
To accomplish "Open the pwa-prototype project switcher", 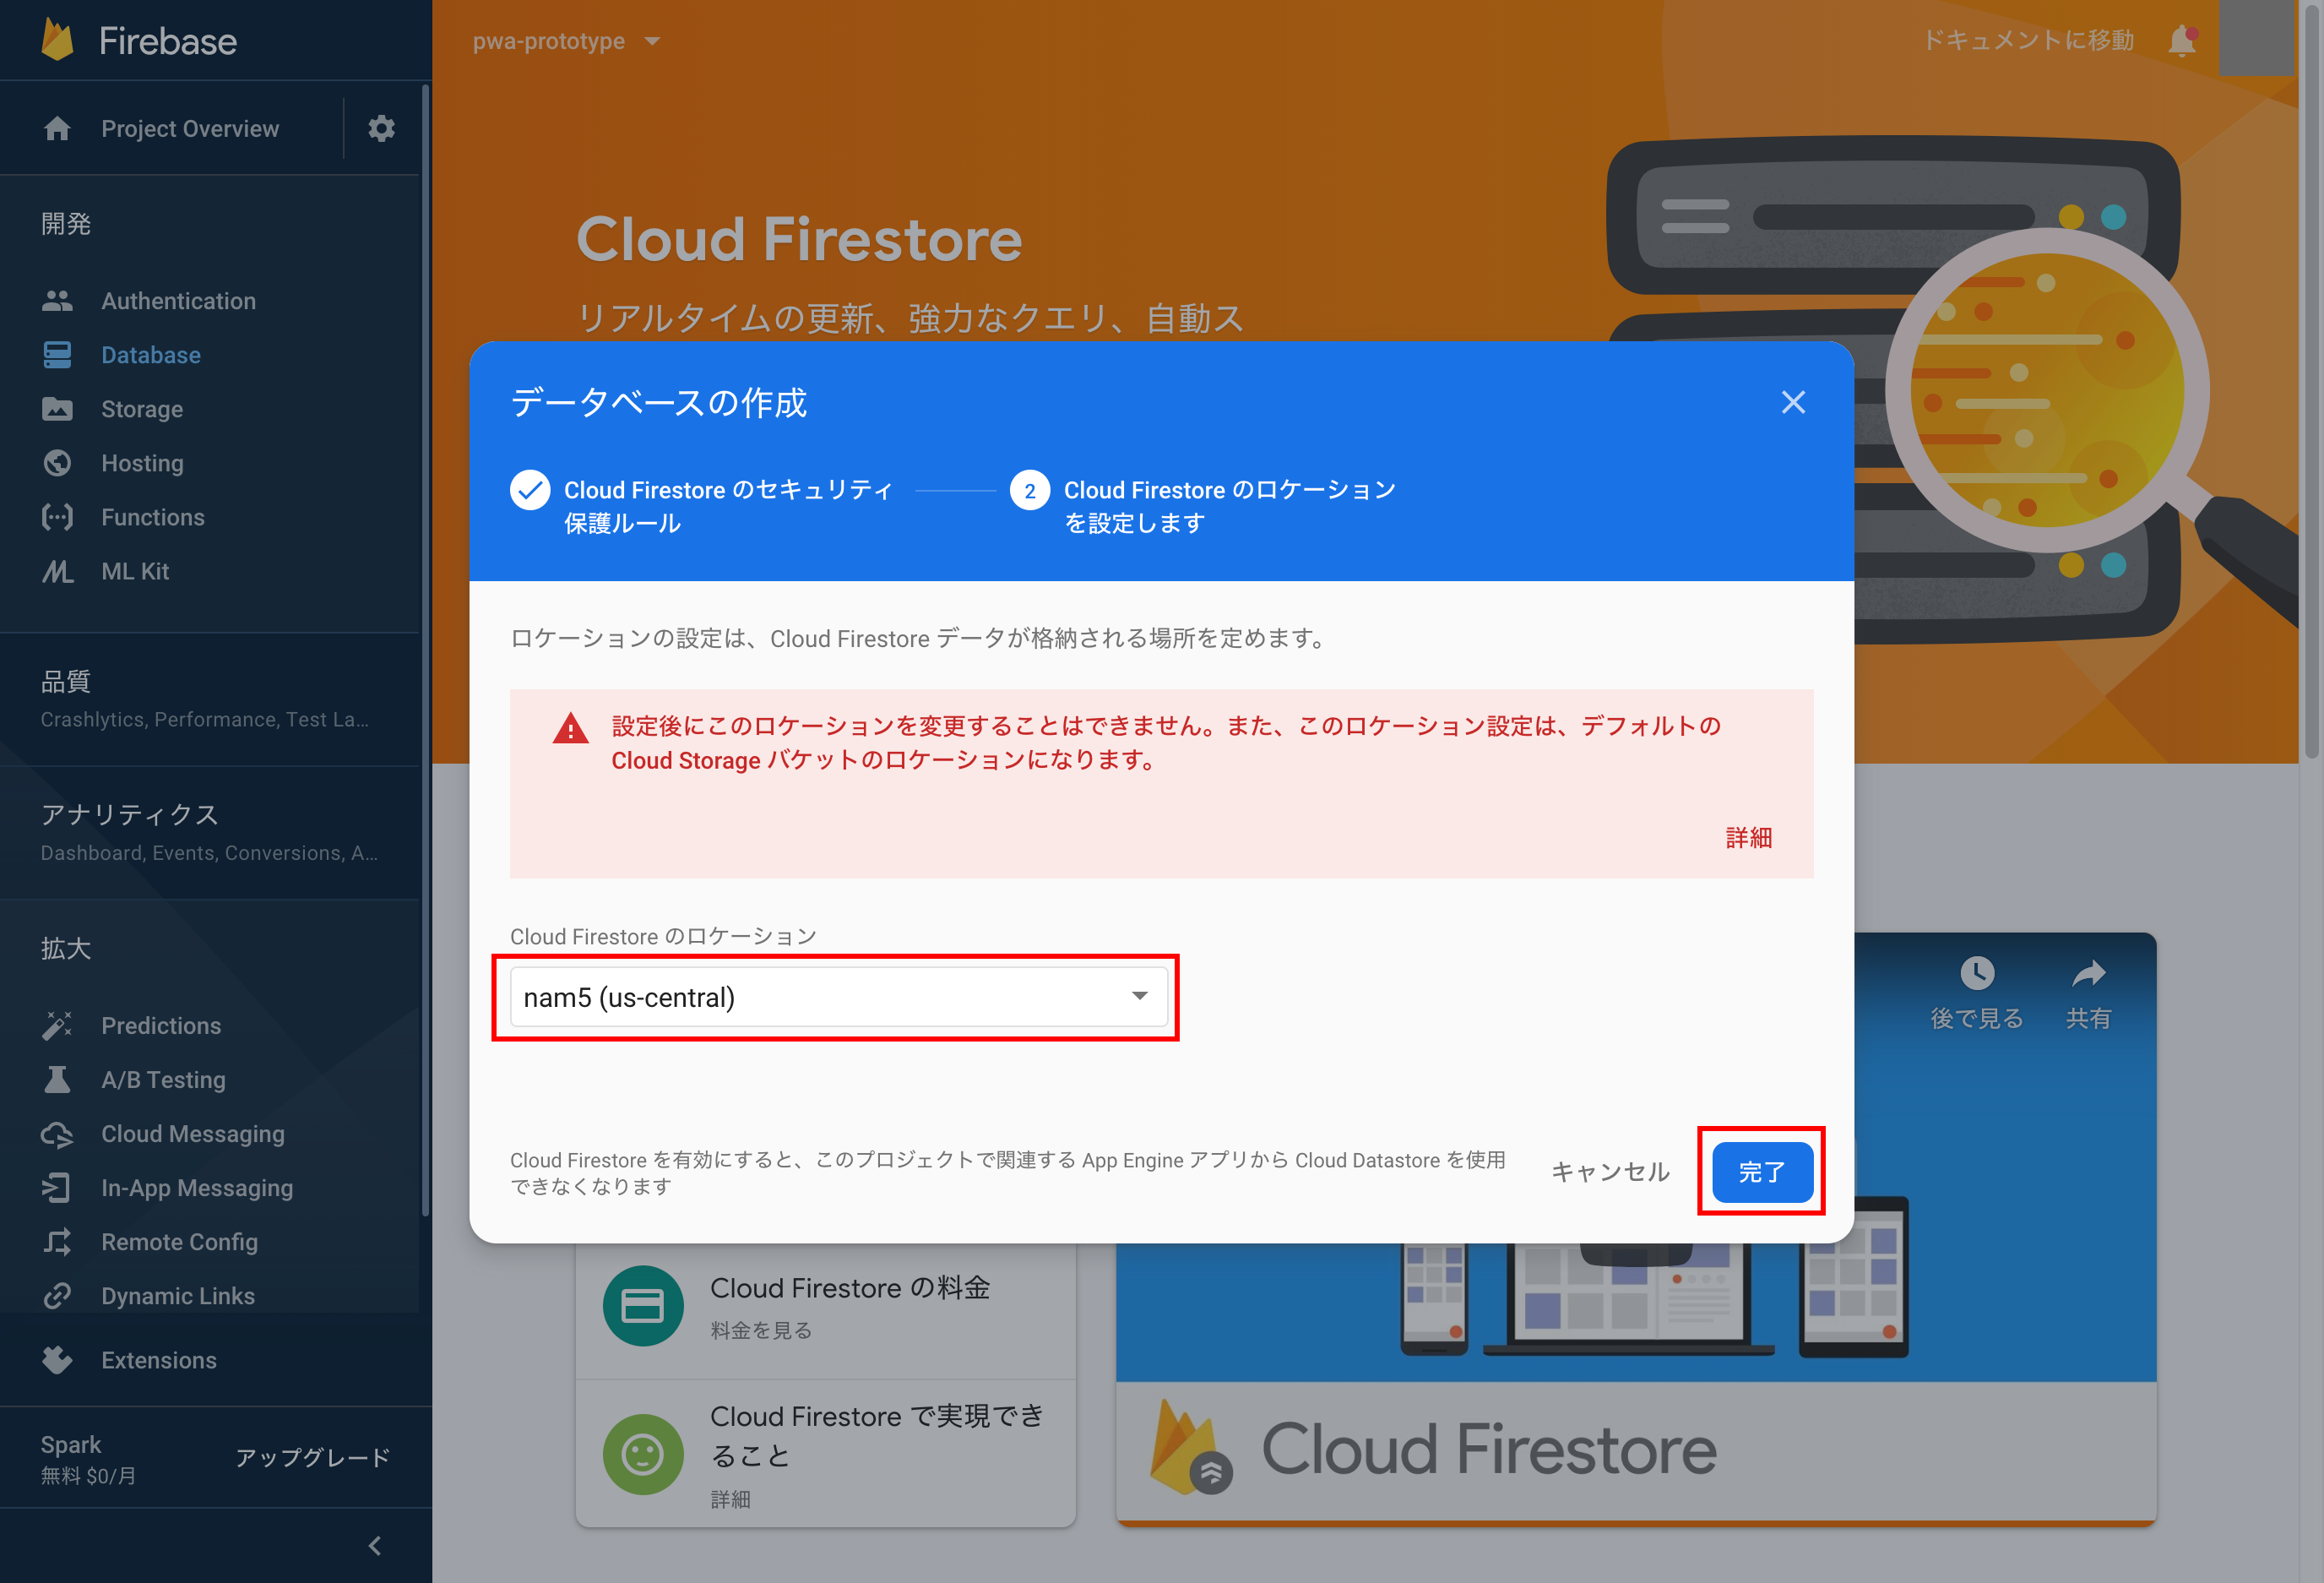I will click(x=565, y=41).
